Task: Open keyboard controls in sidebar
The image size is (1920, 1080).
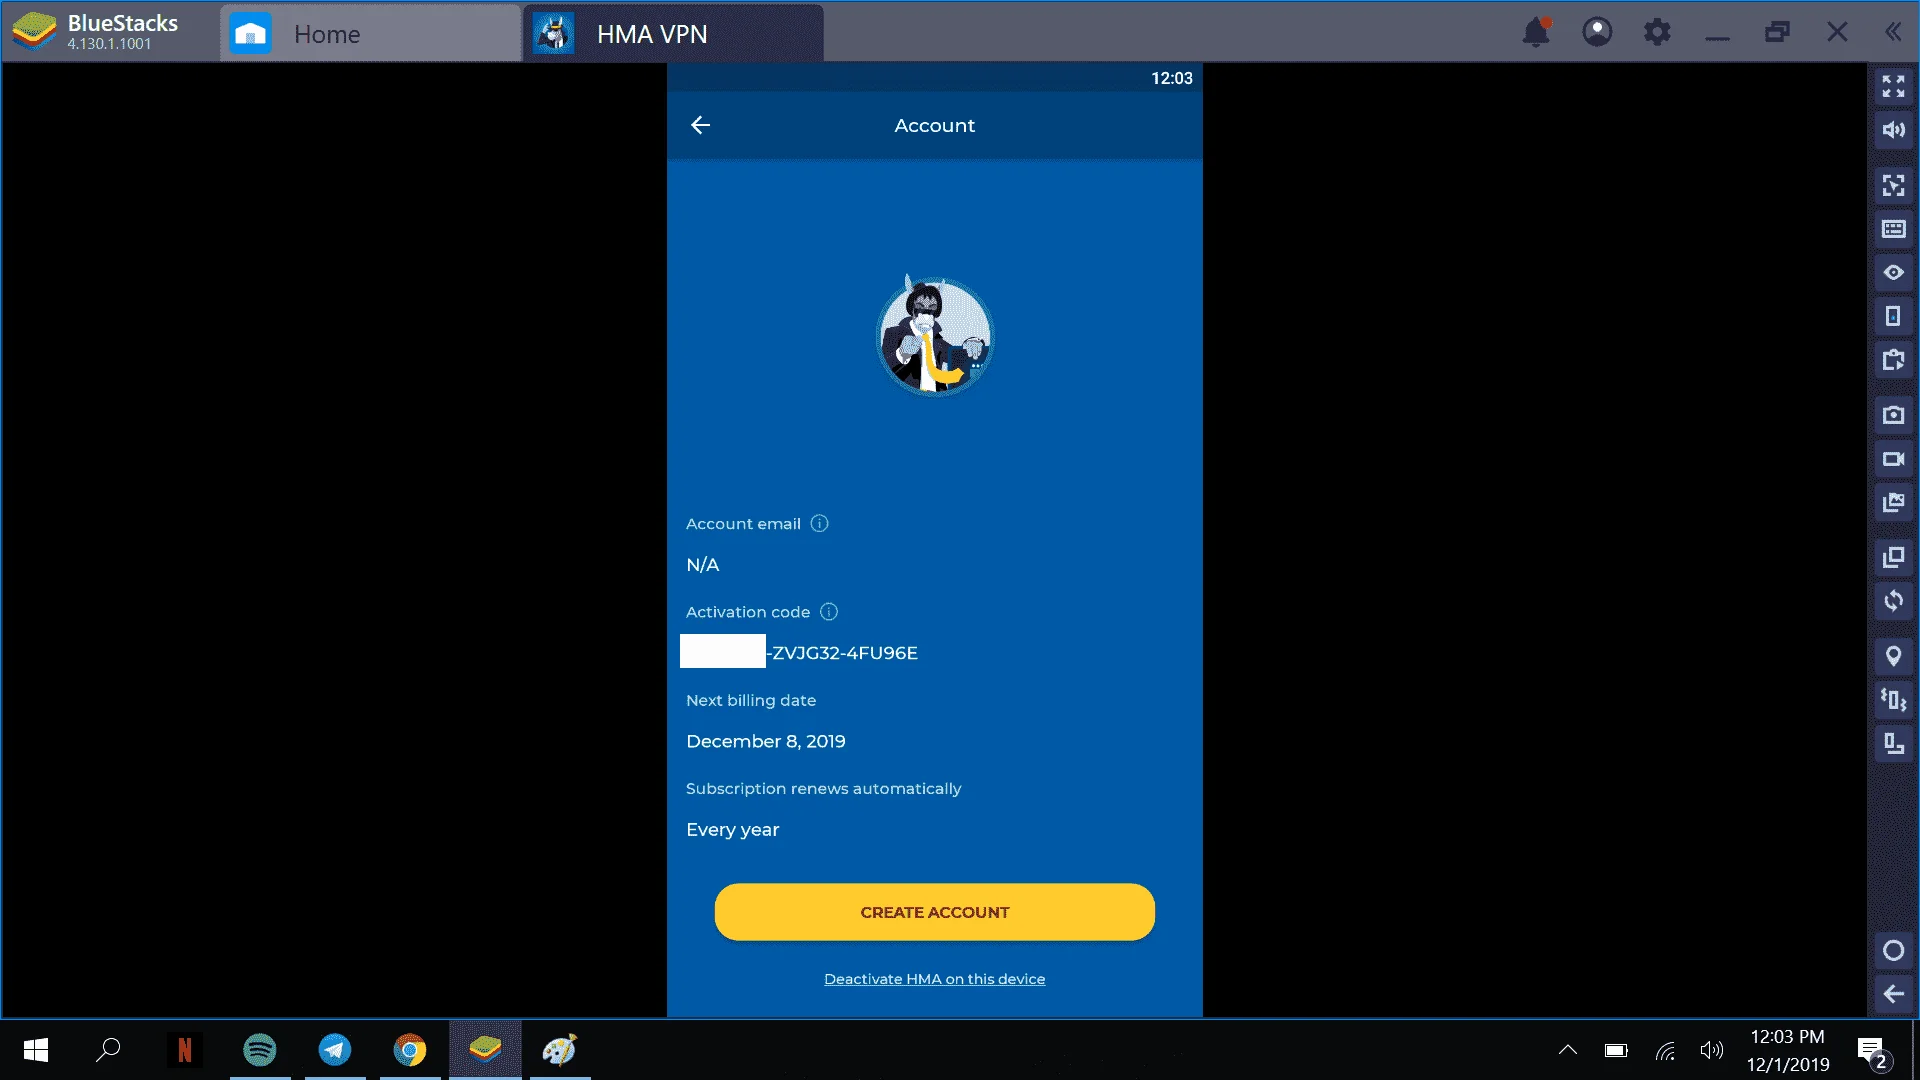Action: [x=1893, y=229]
